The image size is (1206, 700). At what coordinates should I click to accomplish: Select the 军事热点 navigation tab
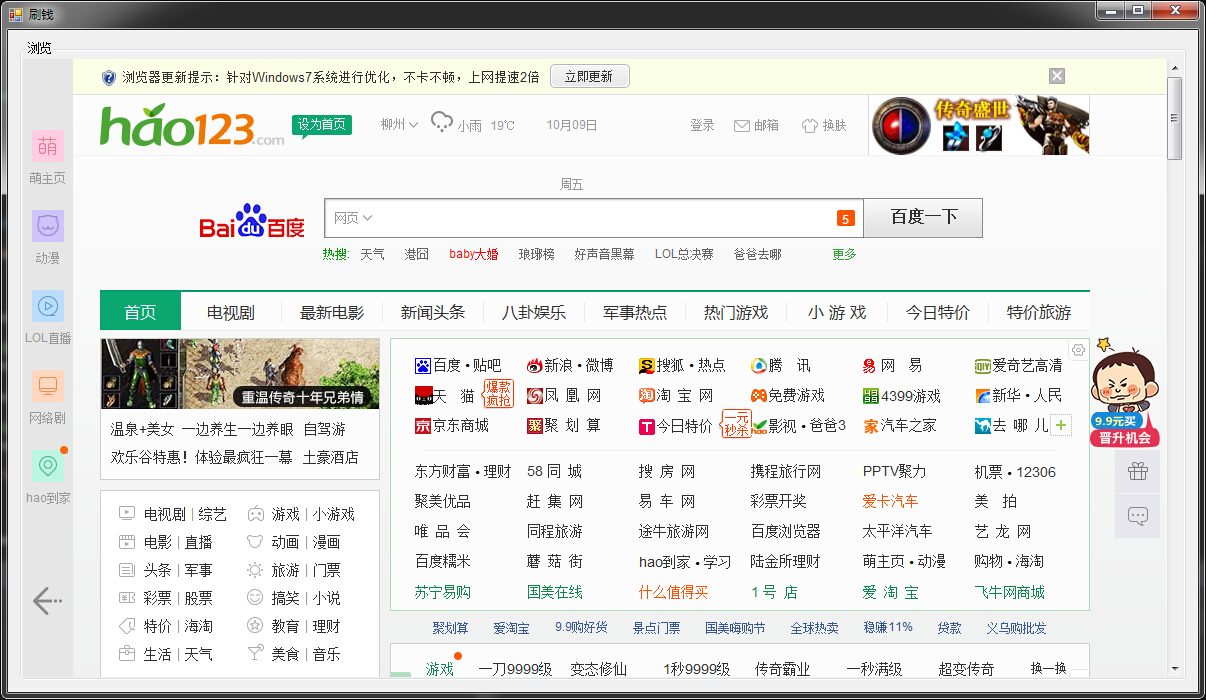point(635,312)
